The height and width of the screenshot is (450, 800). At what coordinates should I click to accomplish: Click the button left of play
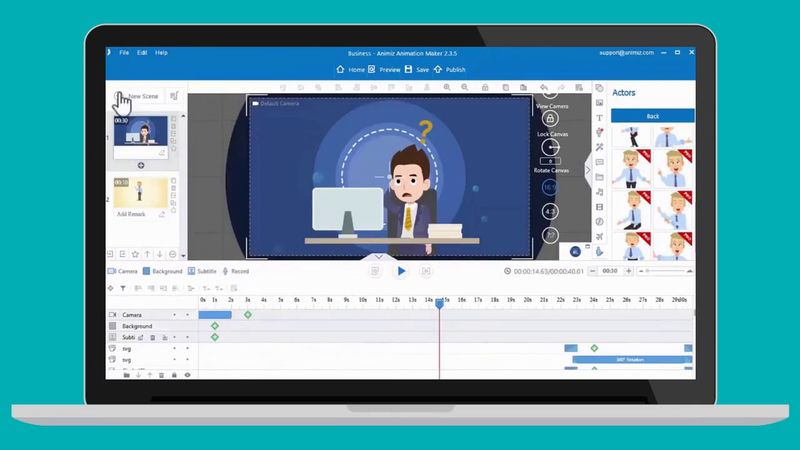coord(375,271)
